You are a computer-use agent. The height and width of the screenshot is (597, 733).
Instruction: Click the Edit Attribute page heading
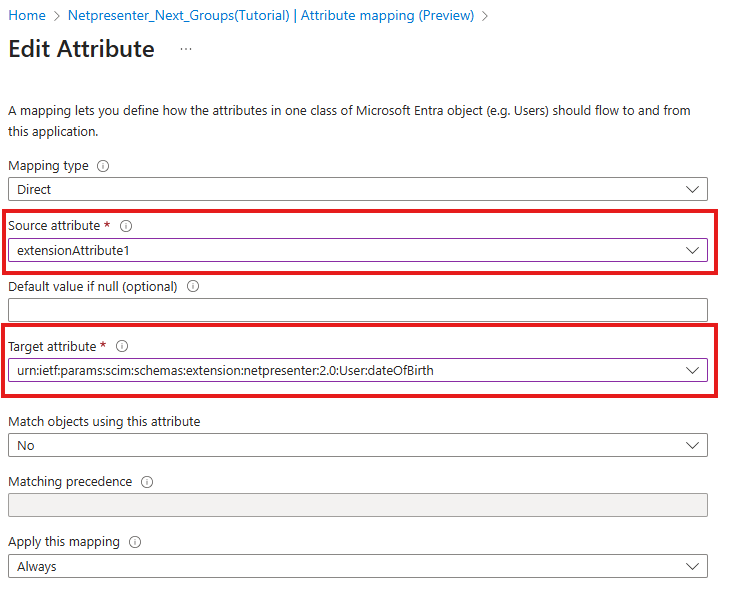[82, 49]
